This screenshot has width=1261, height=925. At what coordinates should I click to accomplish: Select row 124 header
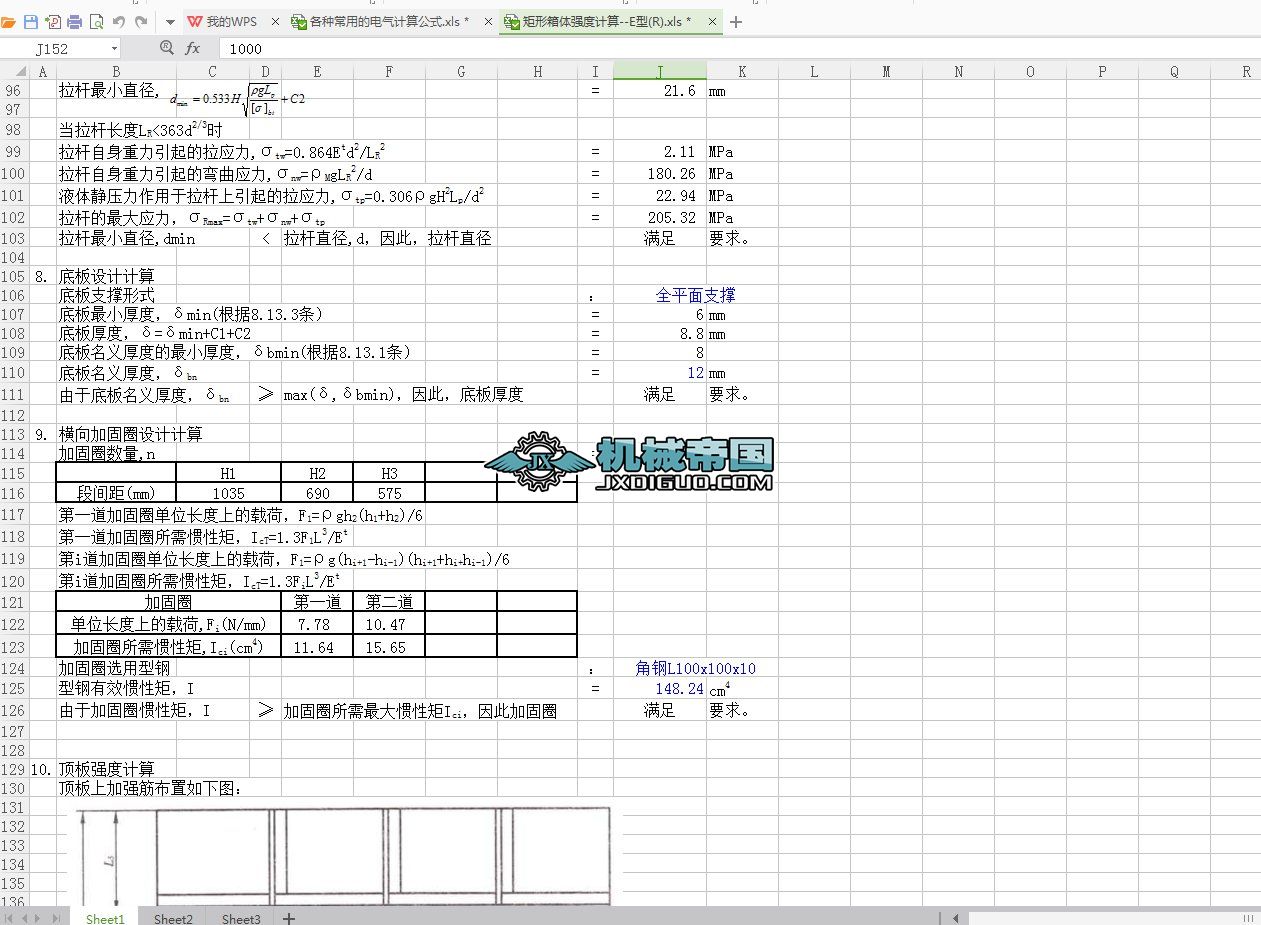point(14,668)
